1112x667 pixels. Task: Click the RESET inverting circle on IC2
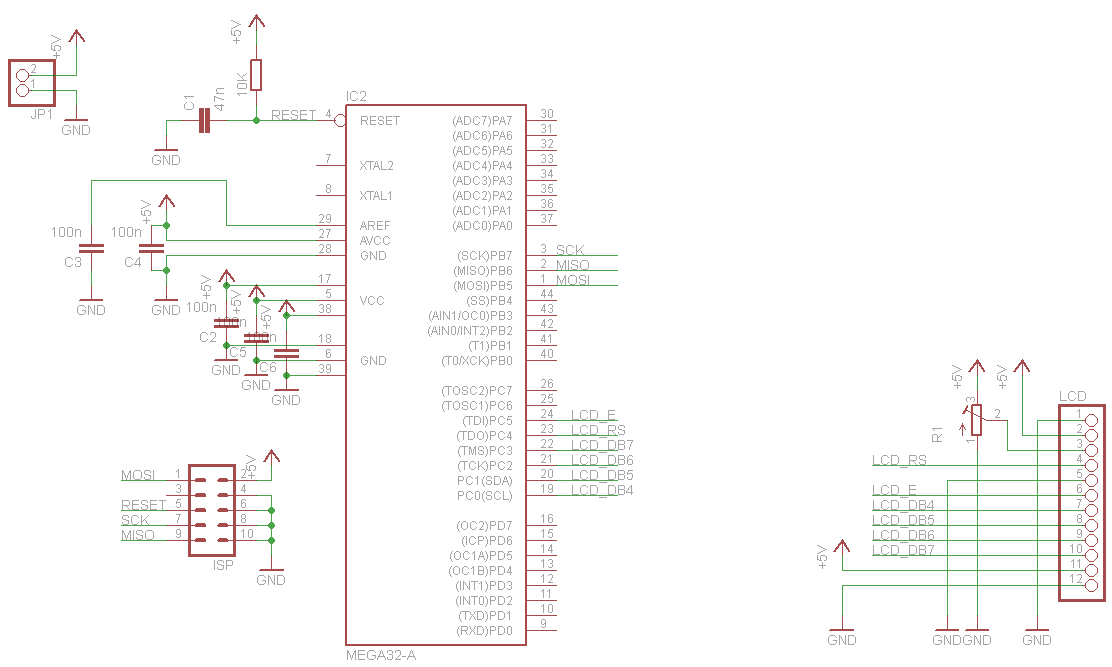point(340,120)
